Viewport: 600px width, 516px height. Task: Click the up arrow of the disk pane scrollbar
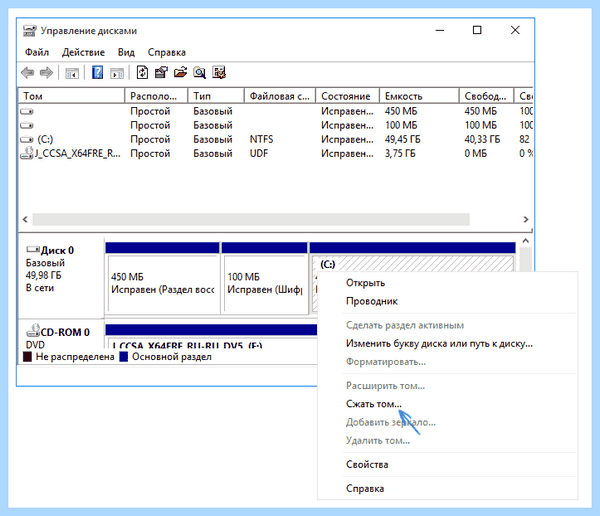526,241
